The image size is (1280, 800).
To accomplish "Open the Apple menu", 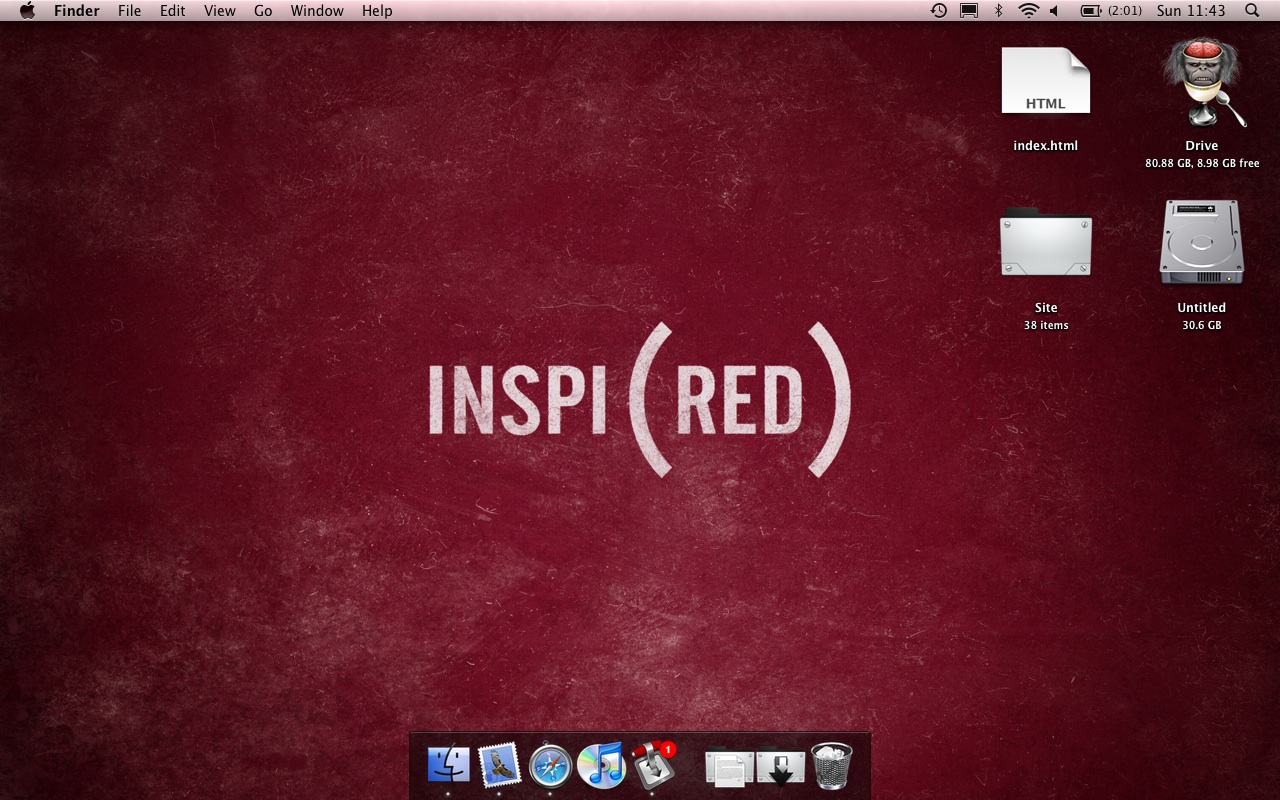I will click(x=27, y=11).
